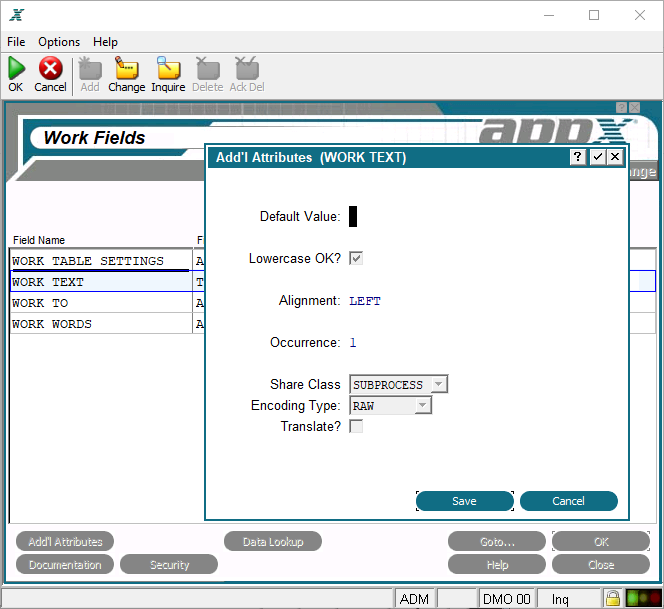Click the DMO 00 status bar entry

(506, 599)
